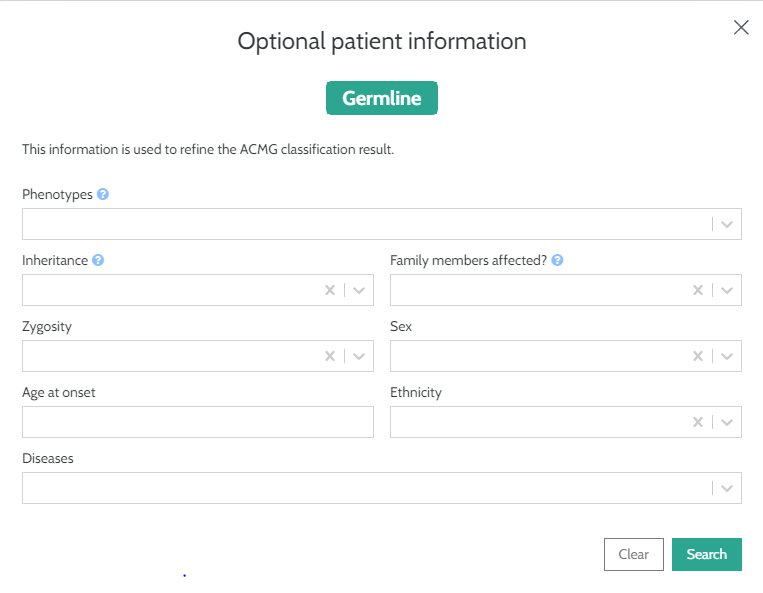The width and height of the screenshot is (763, 593).
Task: Expand the Zygosity dropdown chevron
Action: pos(359,356)
